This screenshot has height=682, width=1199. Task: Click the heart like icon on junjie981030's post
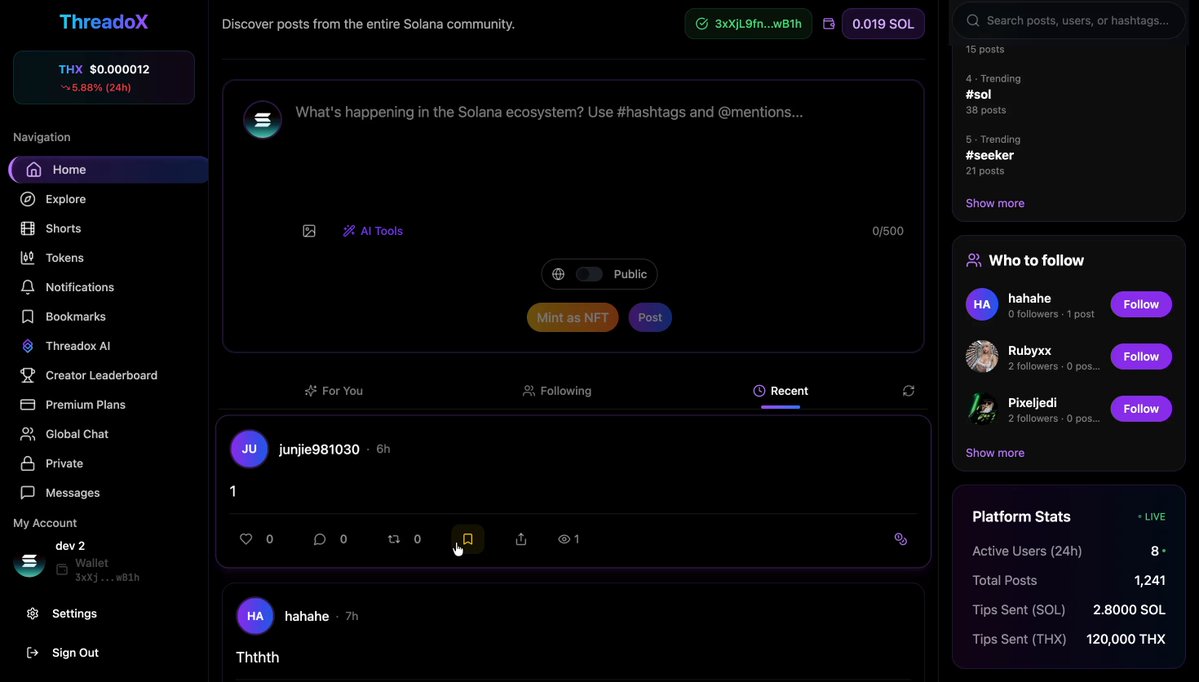click(x=245, y=539)
